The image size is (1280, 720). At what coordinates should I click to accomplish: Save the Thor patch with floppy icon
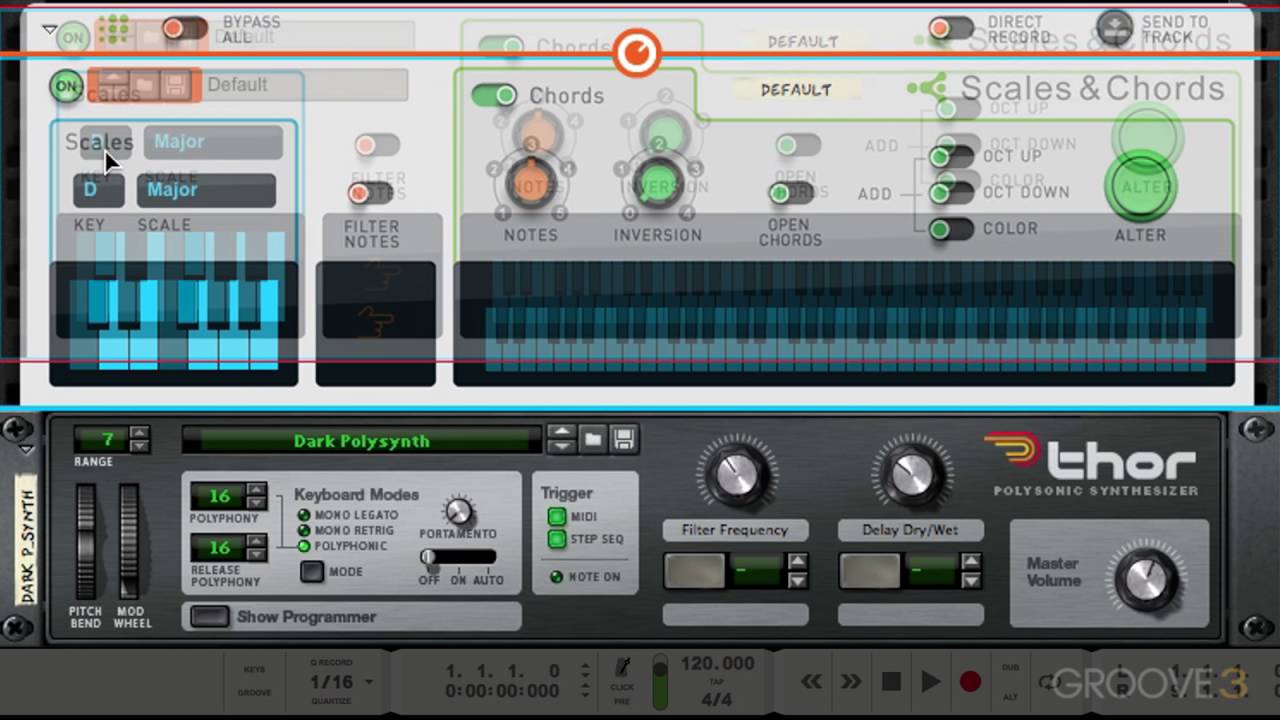click(624, 439)
